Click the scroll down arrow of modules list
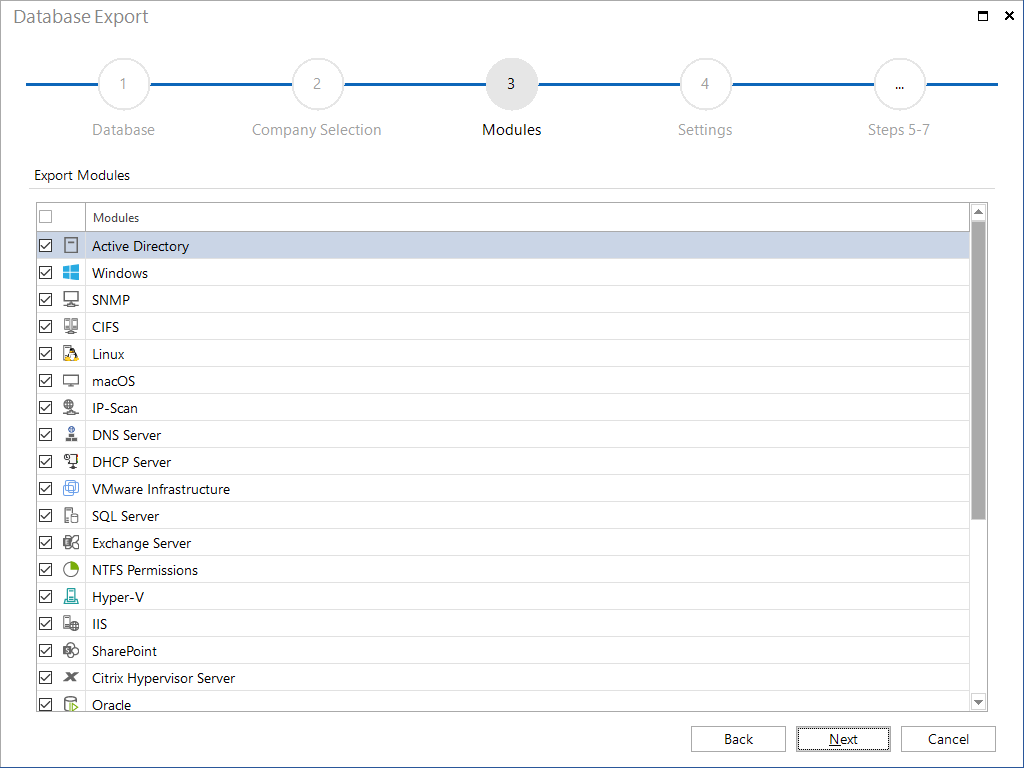 tap(978, 702)
